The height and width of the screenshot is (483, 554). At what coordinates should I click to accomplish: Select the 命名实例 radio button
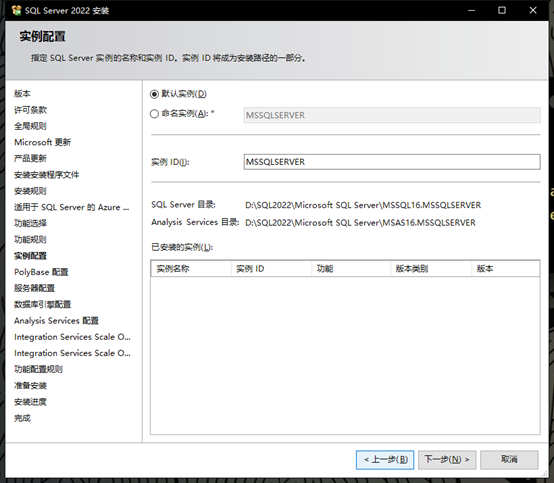[x=154, y=114]
